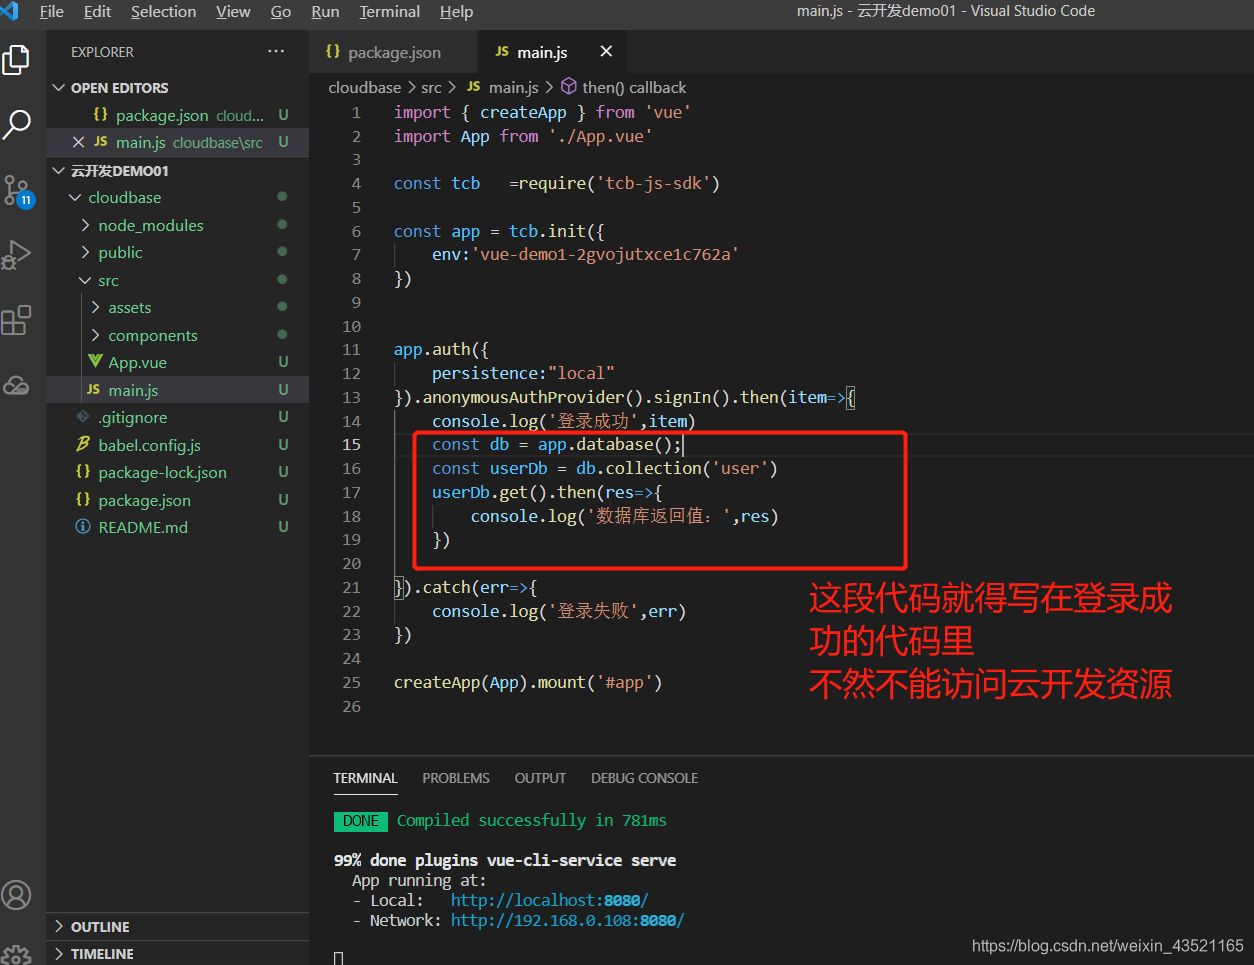Switch to the Output panel tab
This screenshot has width=1254, height=965.
click(540, 778)
